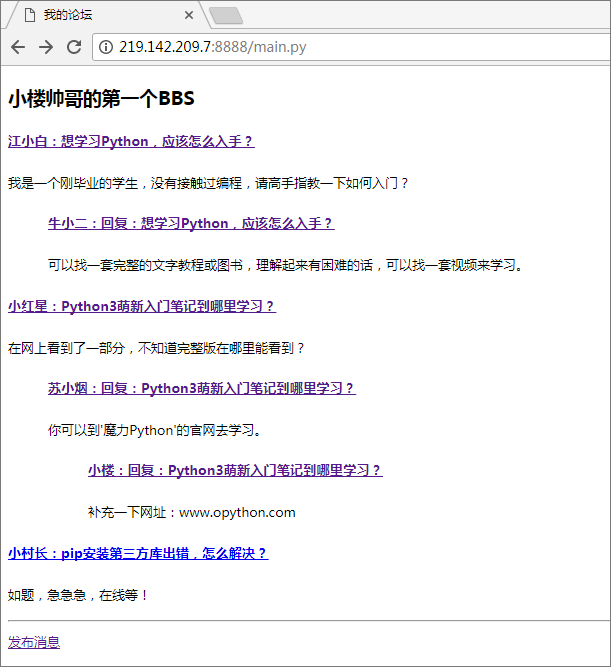Open 小红星's post about Python3 beginner notes
This screenshot has width=611, height=667.
[142, 306]
